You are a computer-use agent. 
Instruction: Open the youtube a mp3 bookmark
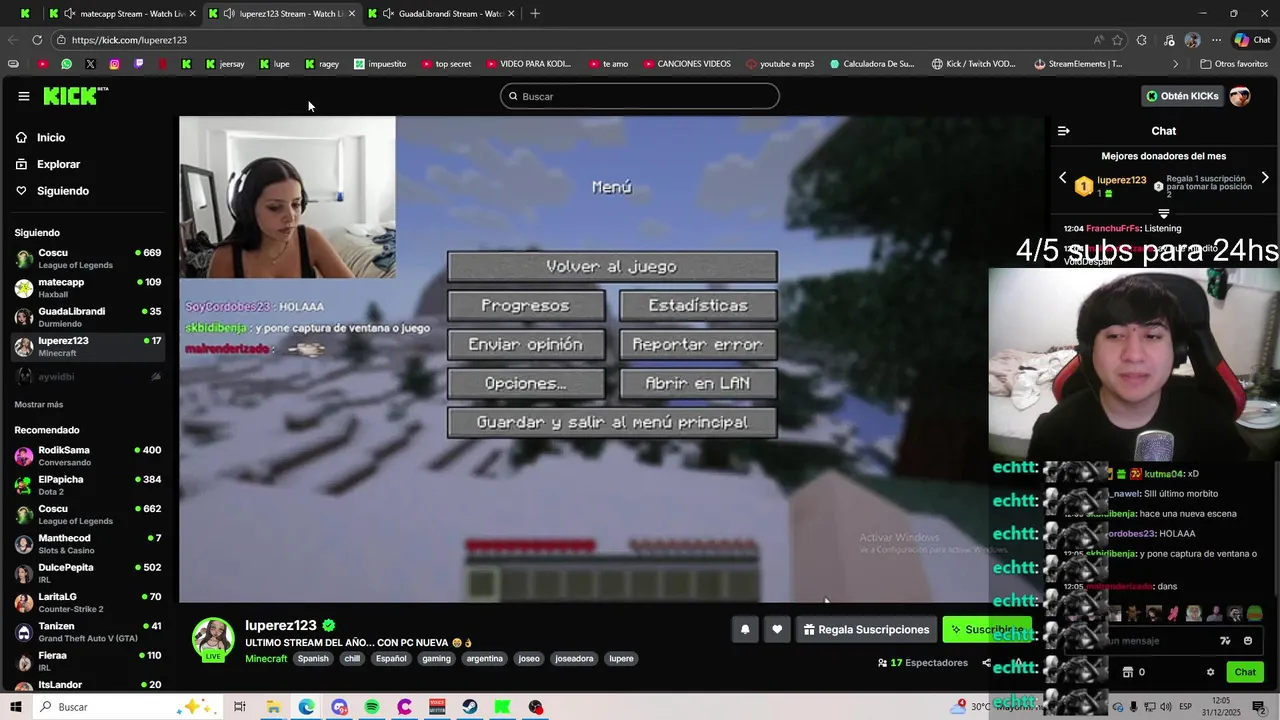780,64
